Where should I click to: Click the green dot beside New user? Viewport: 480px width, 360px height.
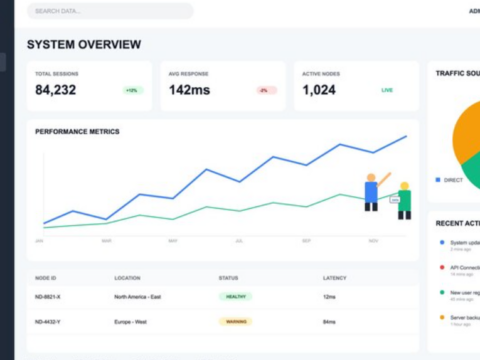point(442,292)
